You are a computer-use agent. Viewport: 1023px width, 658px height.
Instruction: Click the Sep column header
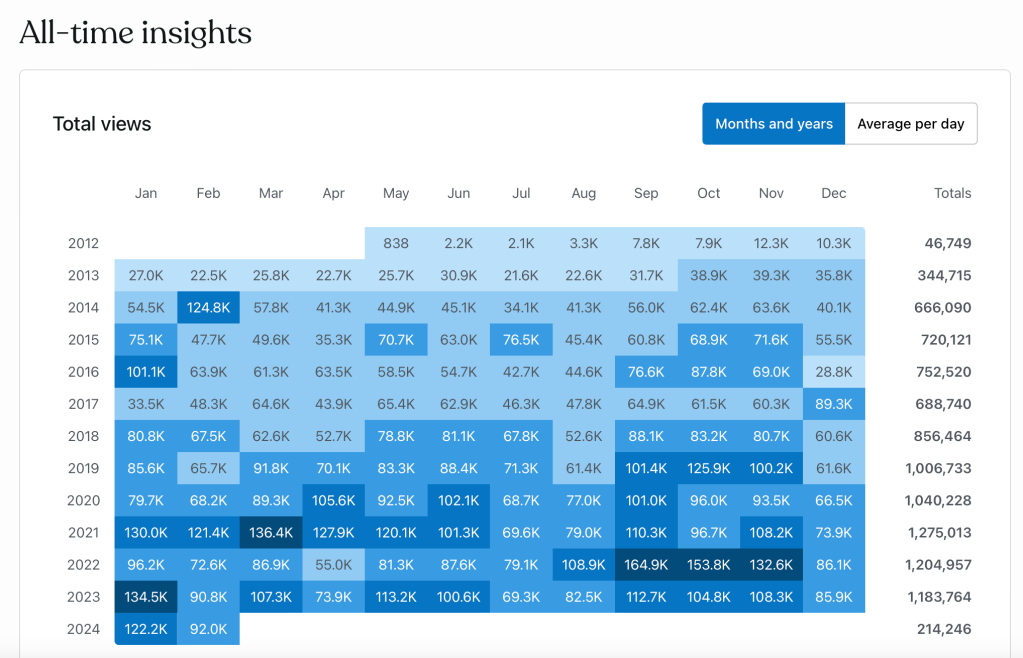(x=646, y=193)
